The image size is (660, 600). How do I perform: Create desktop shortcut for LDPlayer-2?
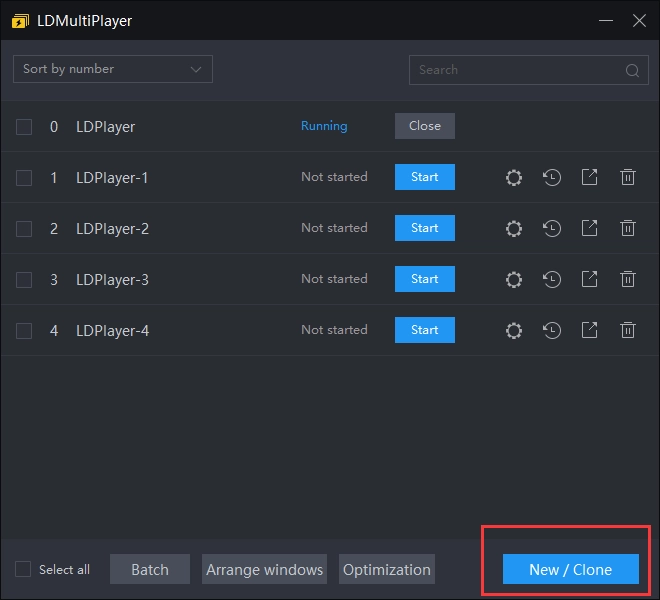589,228
